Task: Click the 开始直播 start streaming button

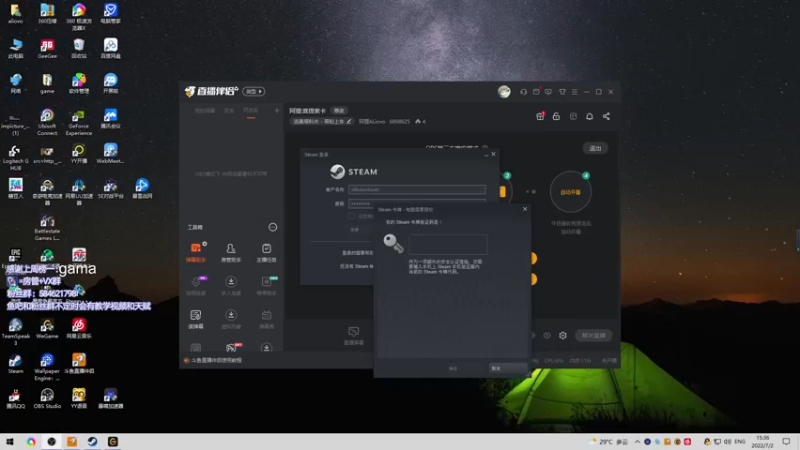Action: tap(593, 335)
